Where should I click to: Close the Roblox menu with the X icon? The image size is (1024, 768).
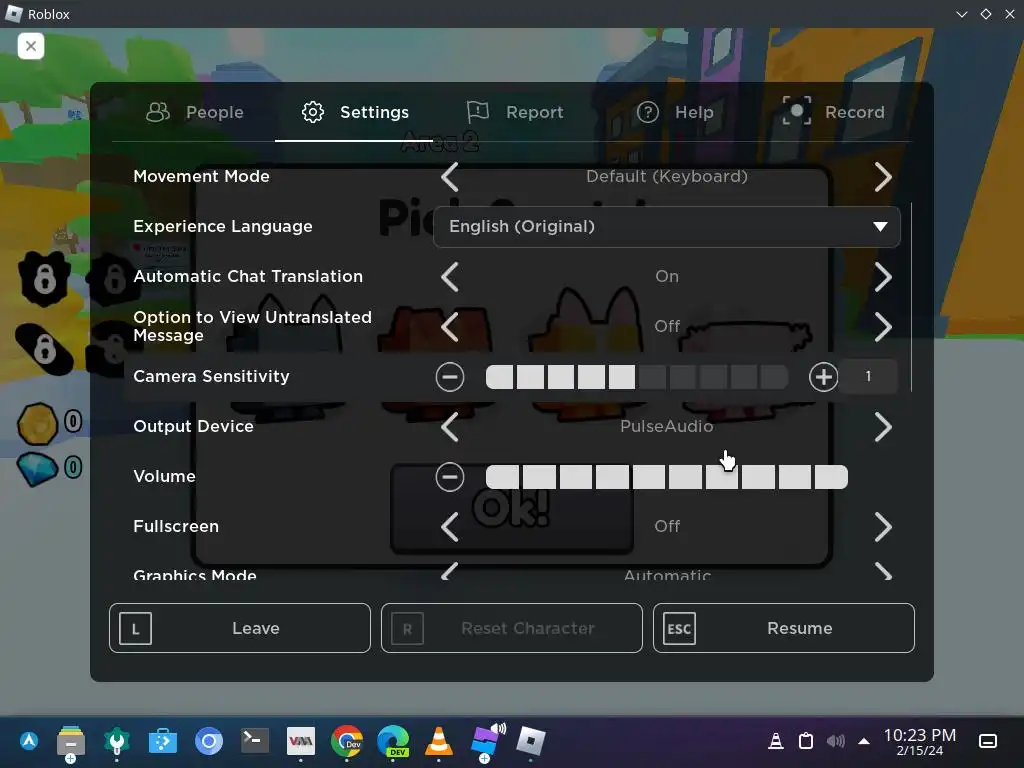coord(31,46)
